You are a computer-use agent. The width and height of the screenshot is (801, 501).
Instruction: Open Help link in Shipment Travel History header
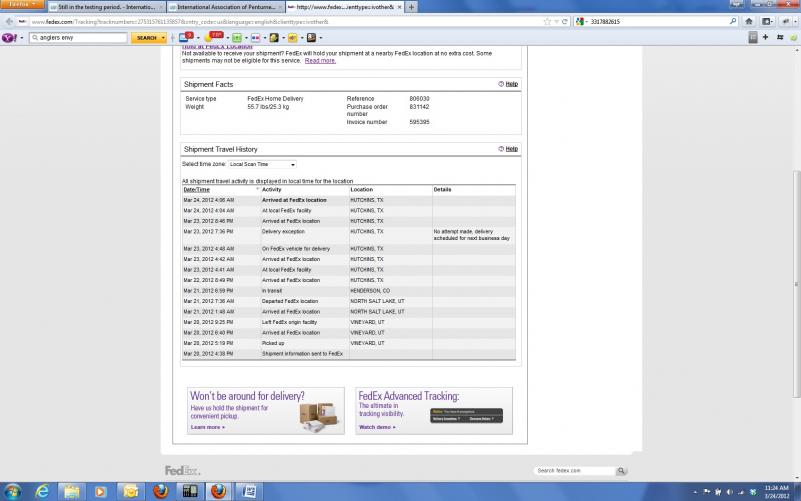pos(511,149)
